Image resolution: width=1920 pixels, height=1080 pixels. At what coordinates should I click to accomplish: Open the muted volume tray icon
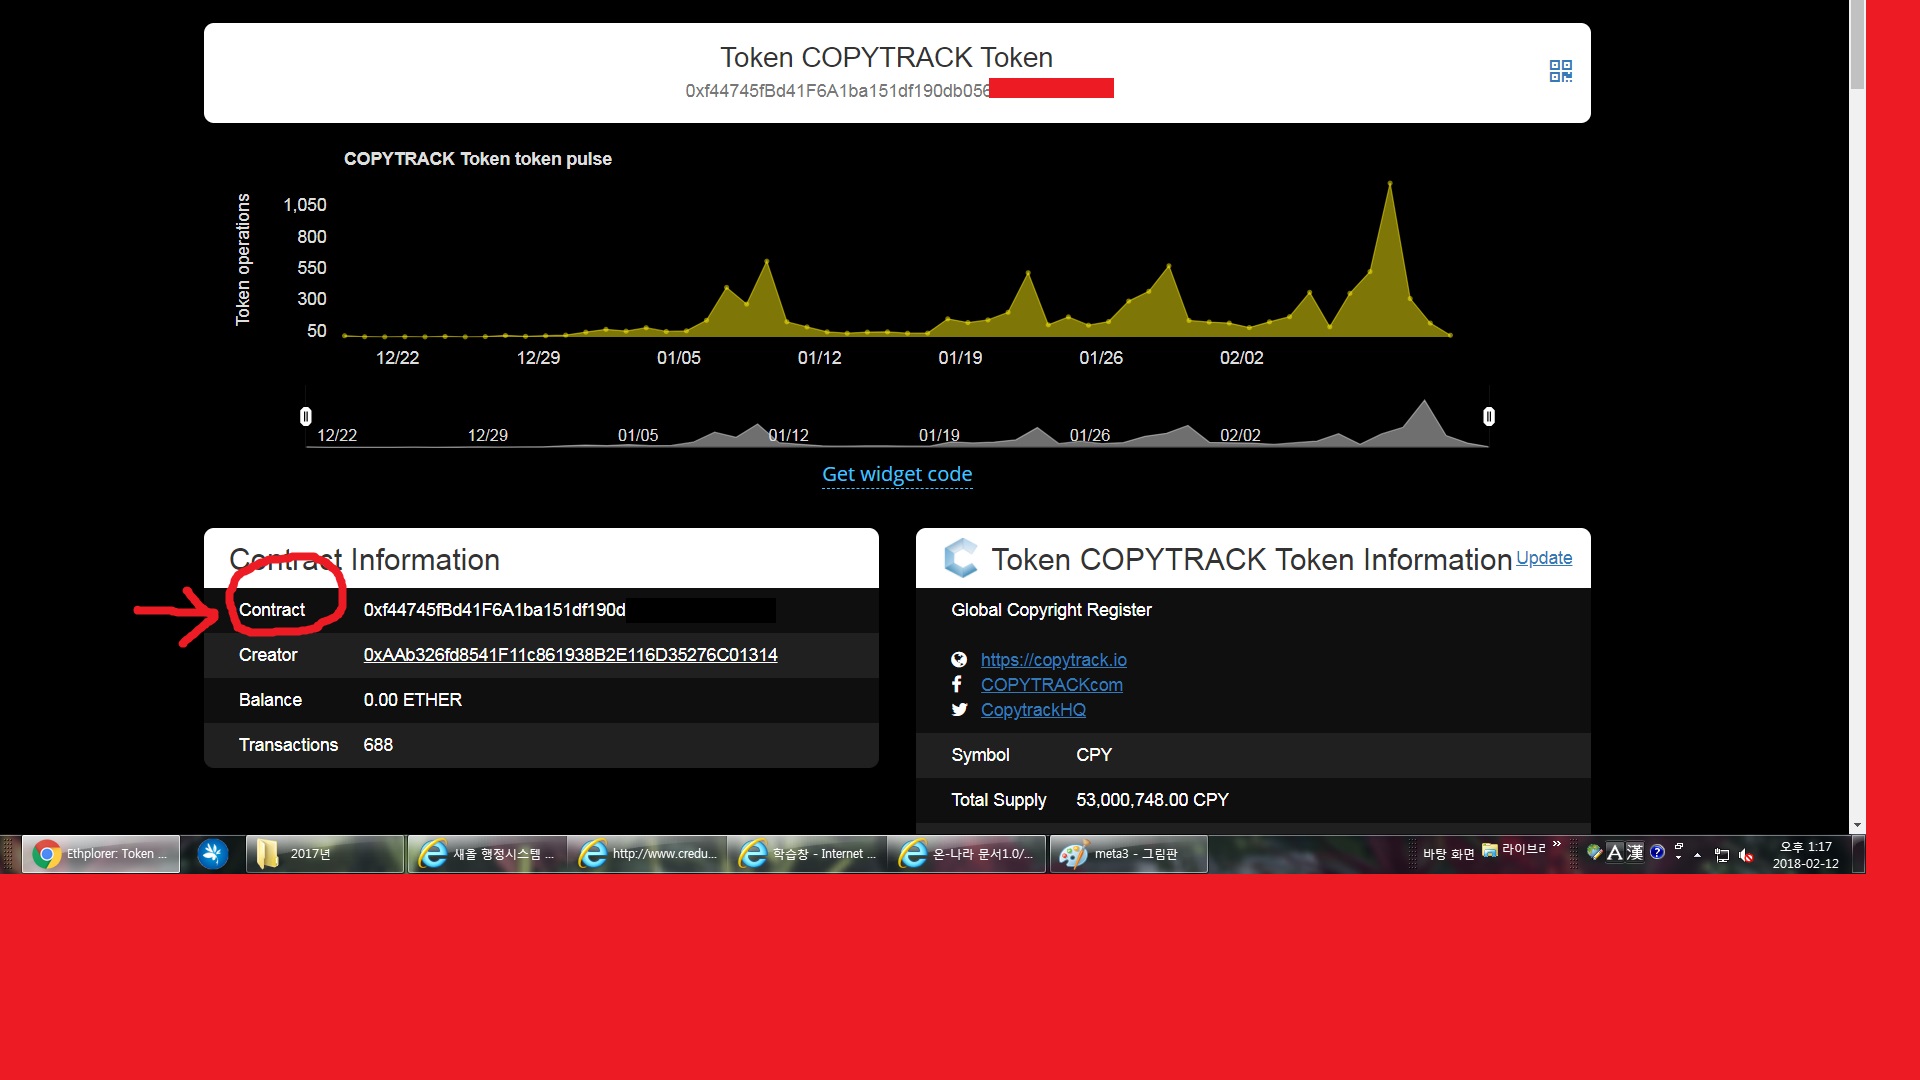(1746, 855)
